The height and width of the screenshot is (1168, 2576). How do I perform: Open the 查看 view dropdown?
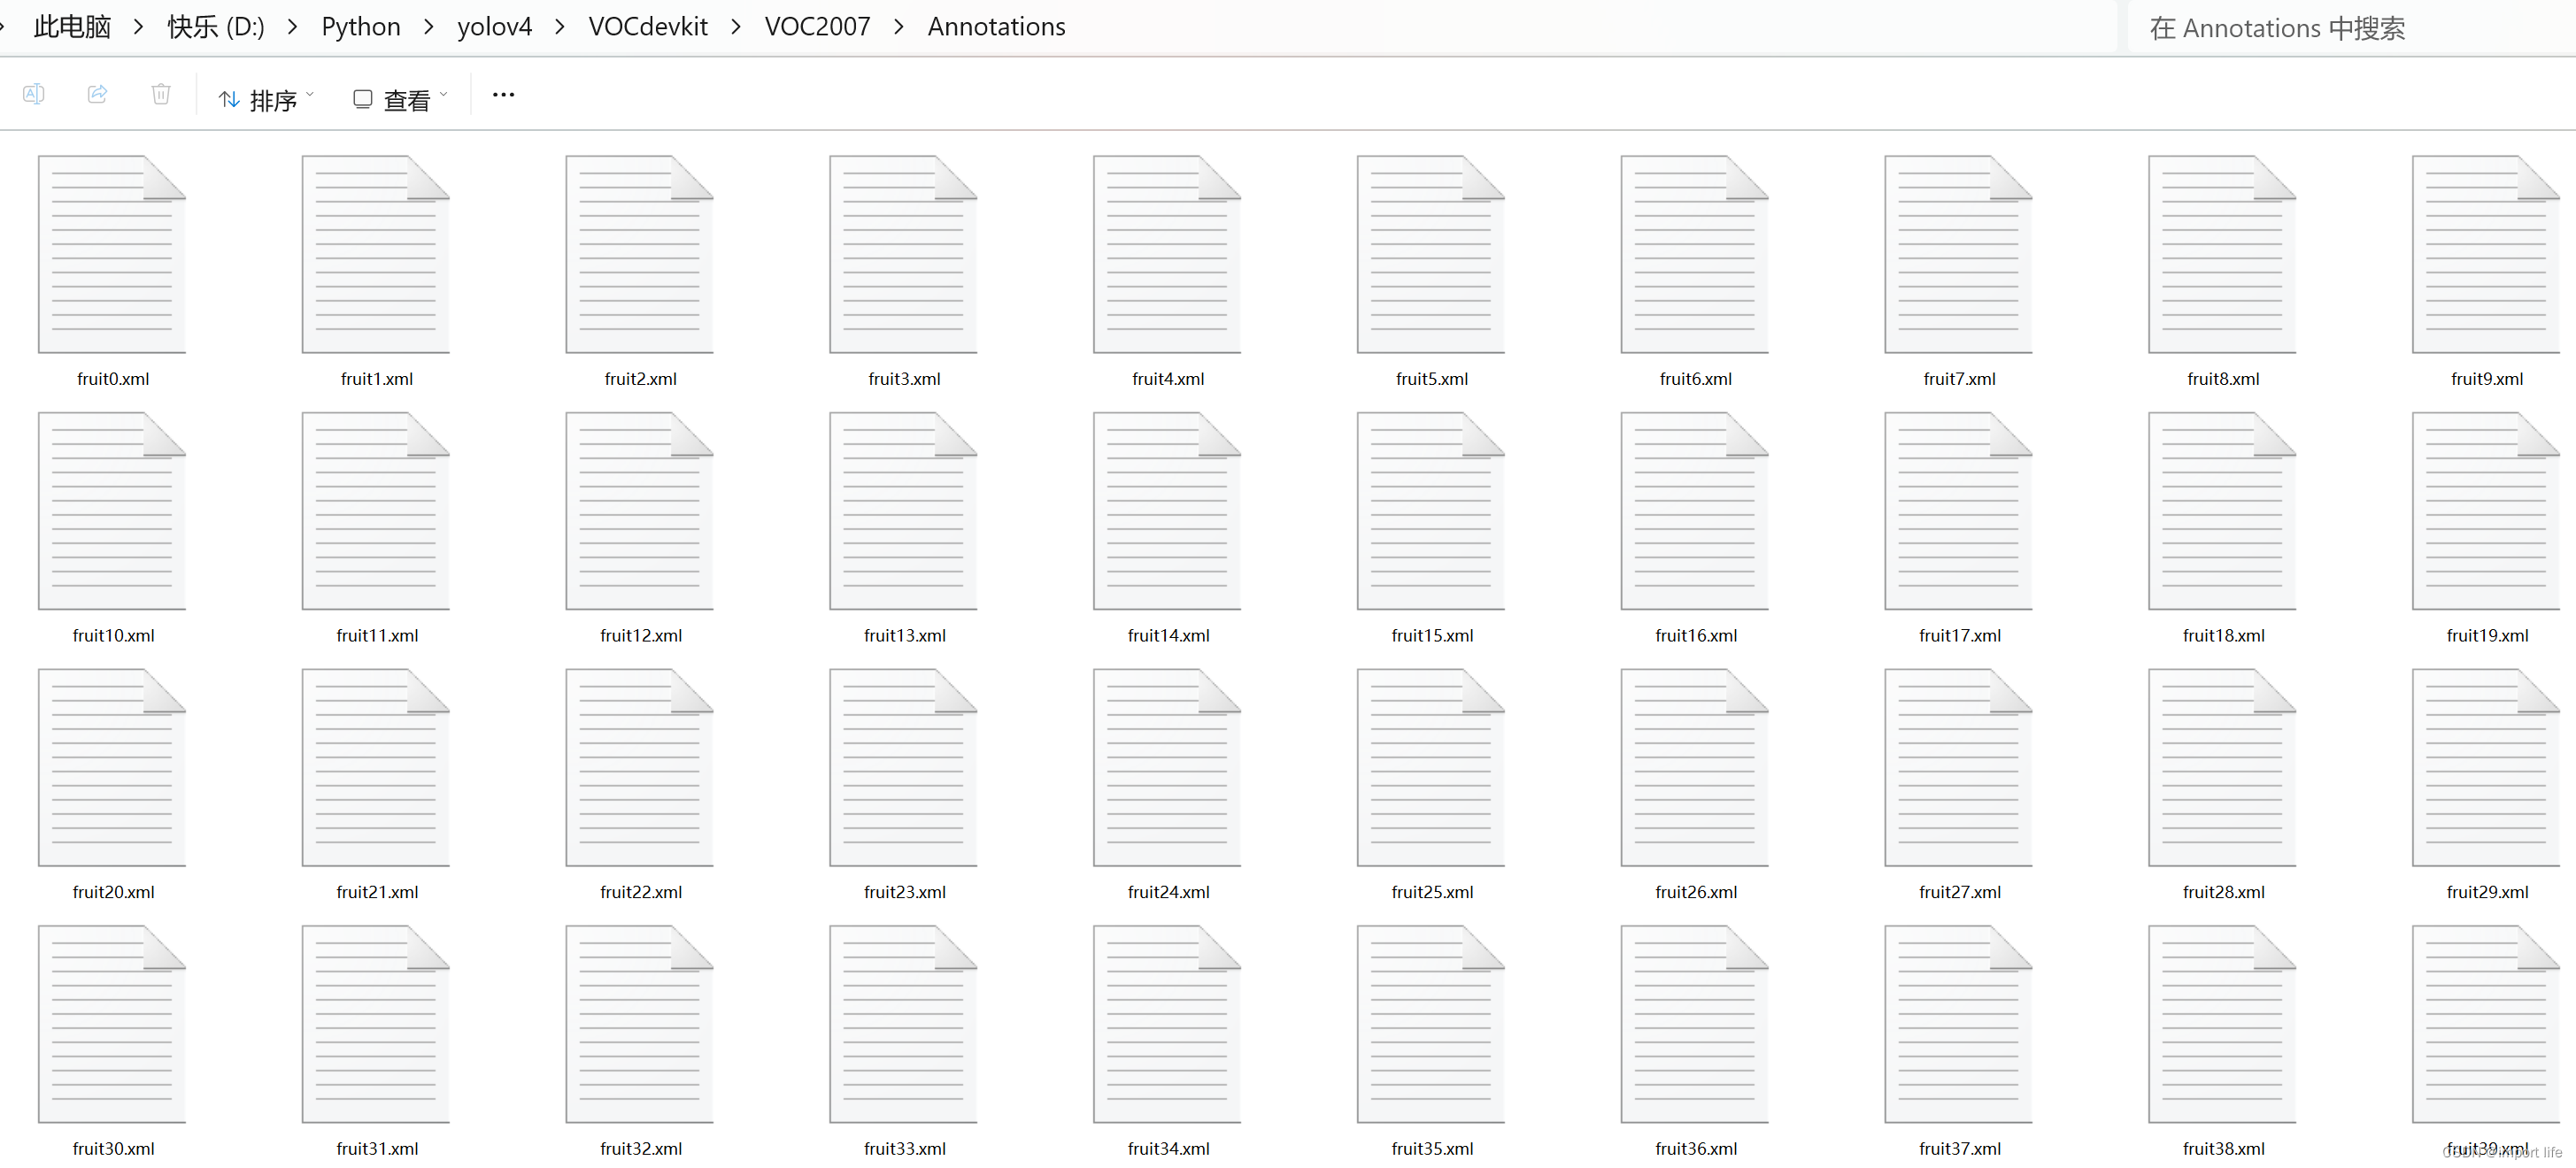tap(400, 99)
